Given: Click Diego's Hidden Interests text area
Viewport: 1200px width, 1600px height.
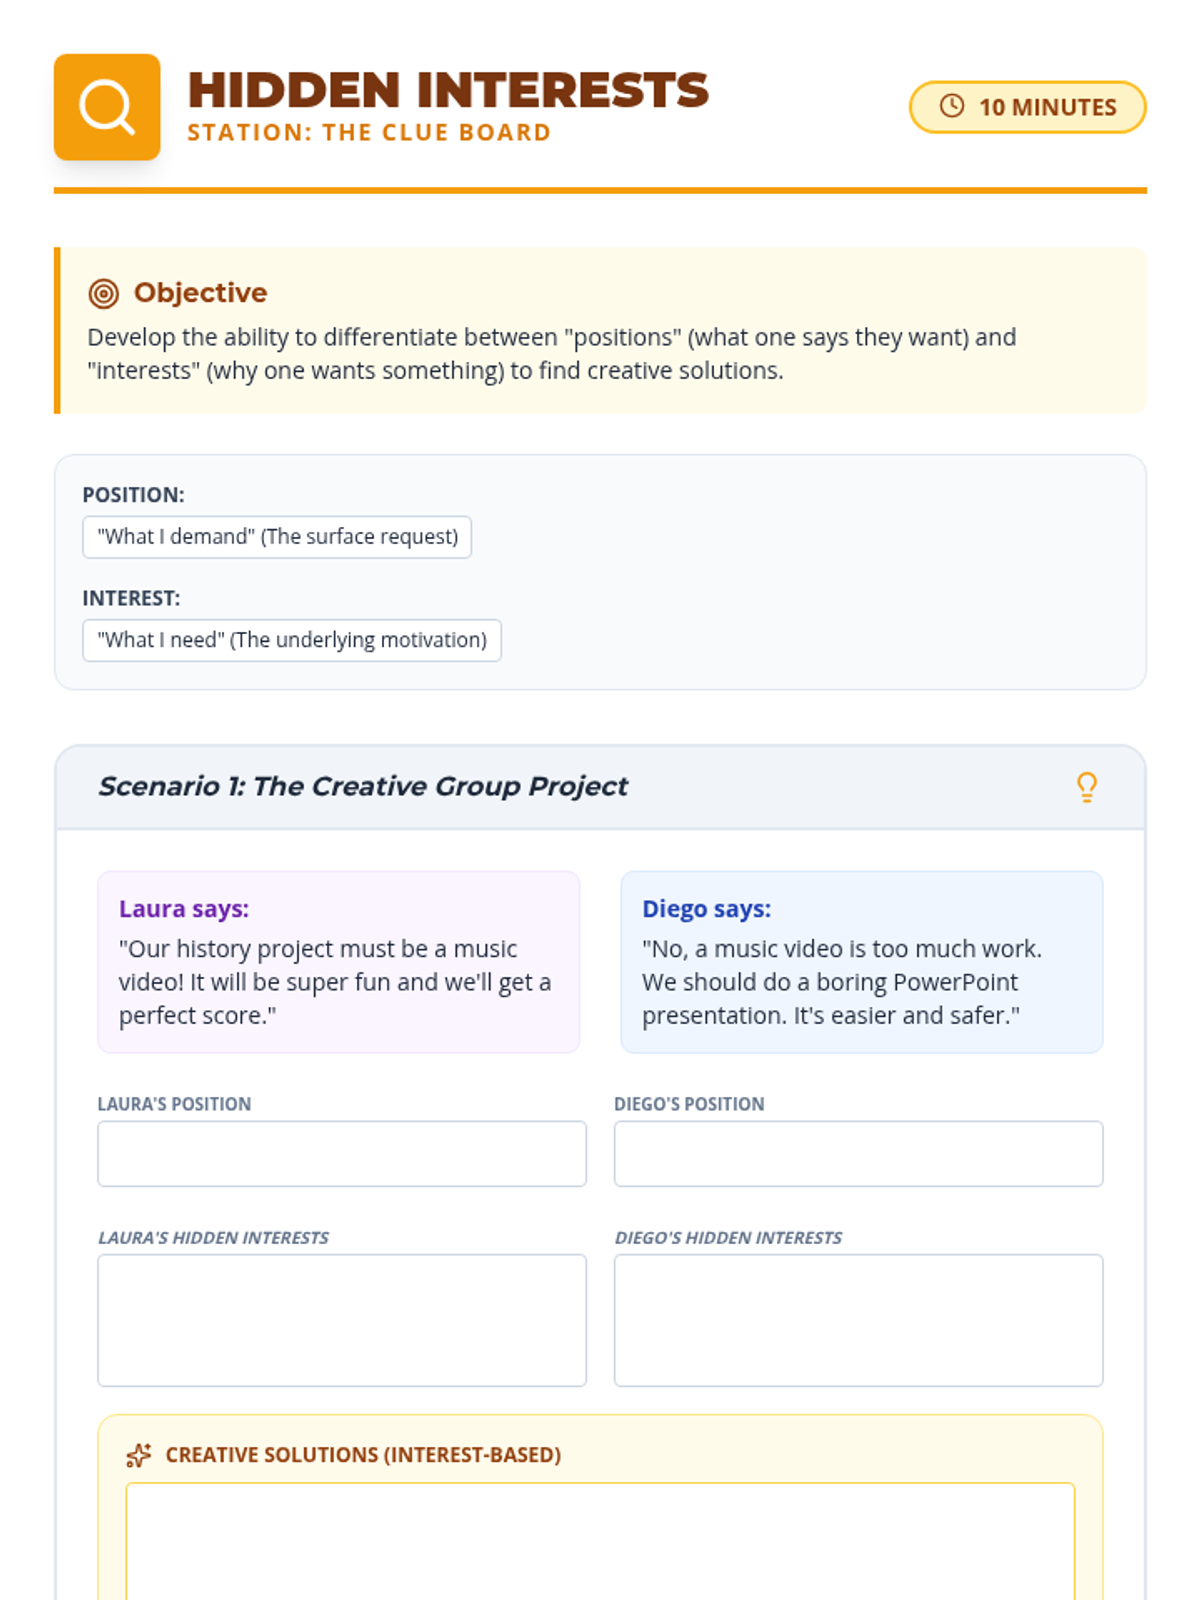Looking at the screenshot, I should pos(858,1320).
